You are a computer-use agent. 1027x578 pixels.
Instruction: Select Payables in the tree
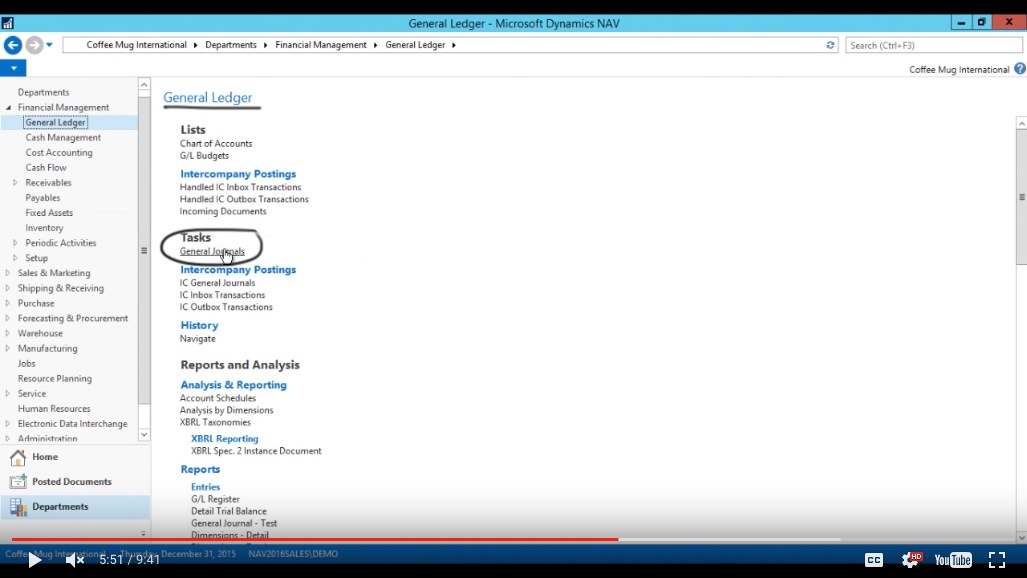(43, 198)
